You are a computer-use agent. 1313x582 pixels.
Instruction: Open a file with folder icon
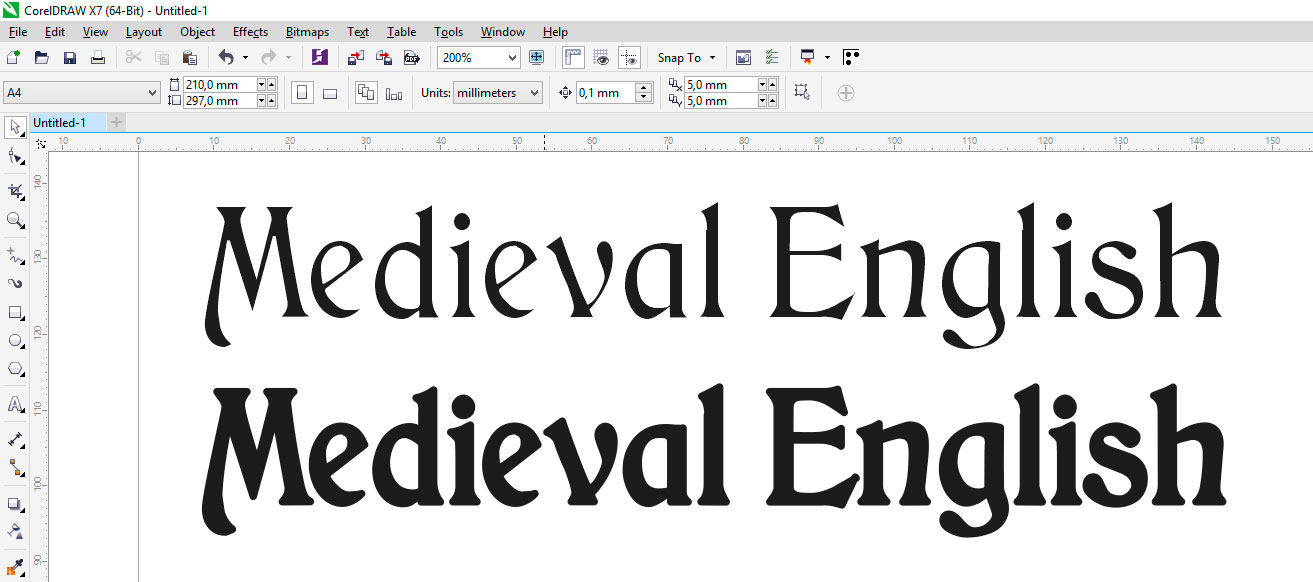click(x=42, y=58)
